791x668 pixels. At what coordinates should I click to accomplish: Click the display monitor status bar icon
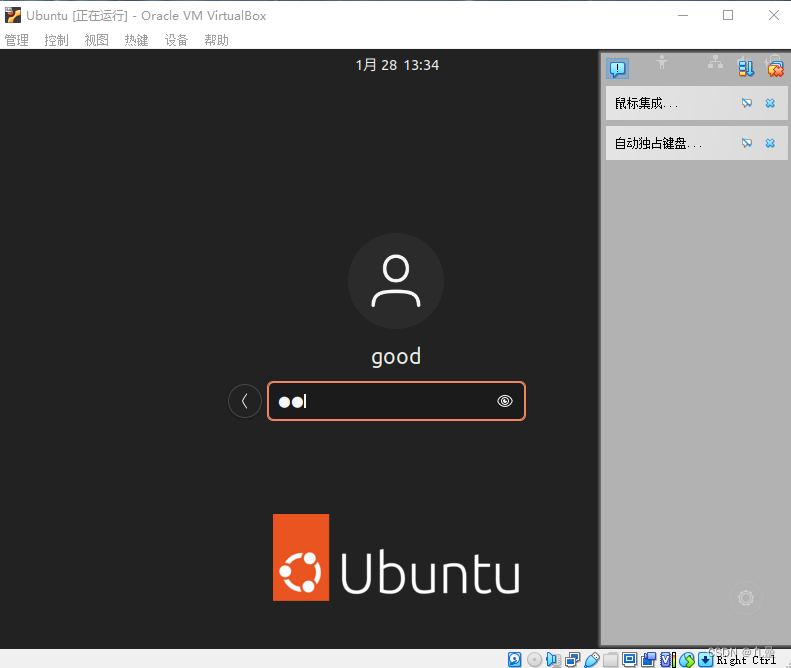630,659
